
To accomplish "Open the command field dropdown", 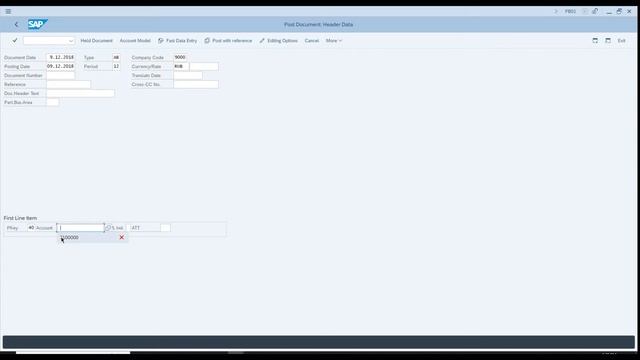I will tap(71, 41).
